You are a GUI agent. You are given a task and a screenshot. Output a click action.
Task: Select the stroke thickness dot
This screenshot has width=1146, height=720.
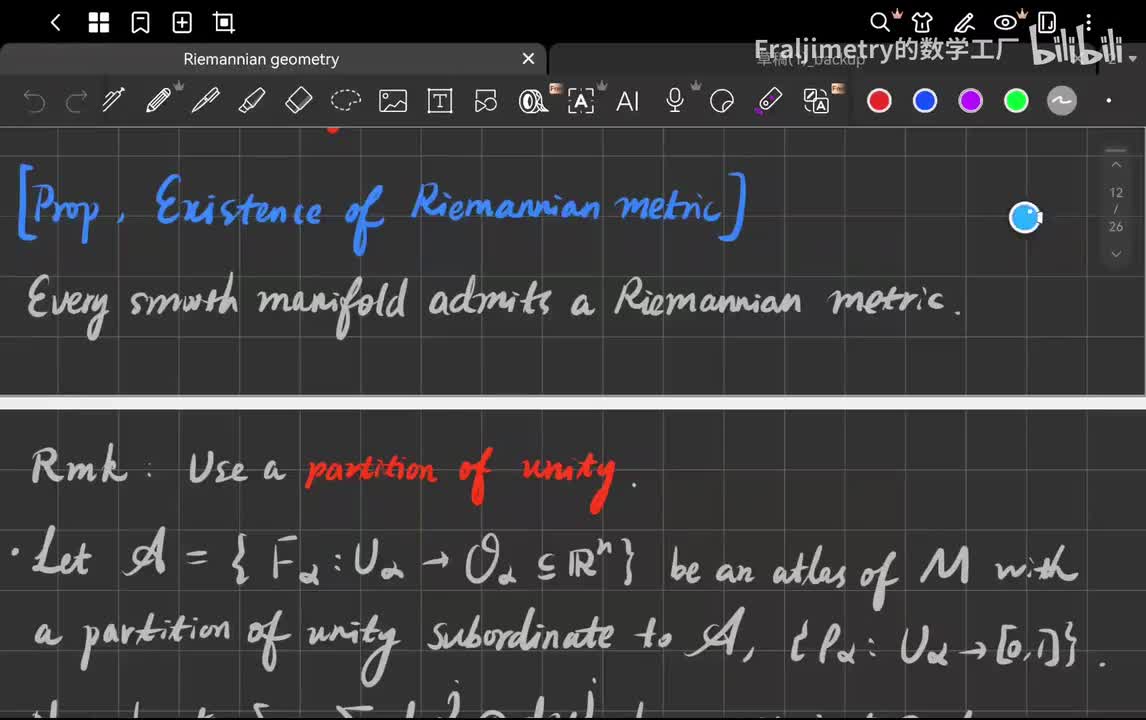pyautogui.click(x=1109, y=101)
